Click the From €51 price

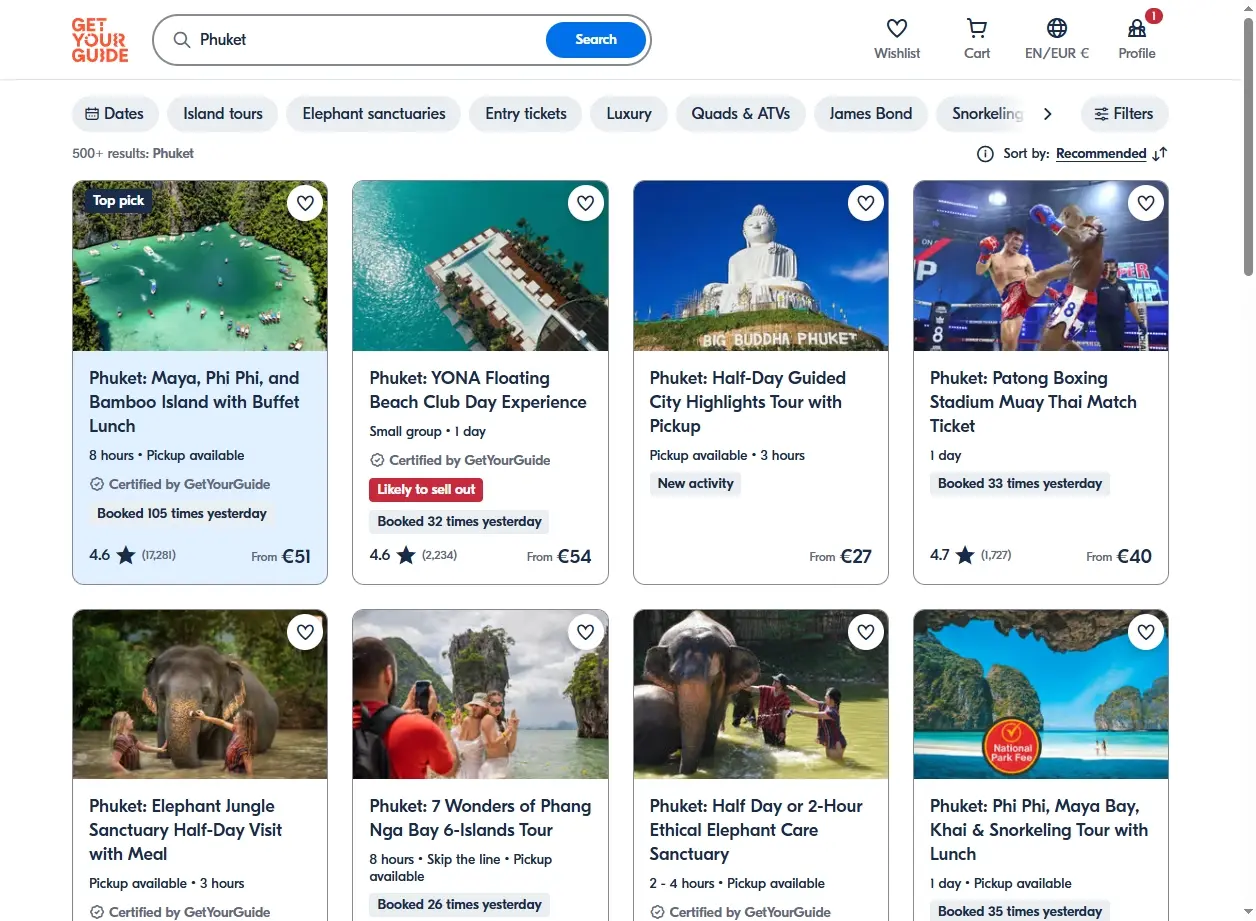281,556
